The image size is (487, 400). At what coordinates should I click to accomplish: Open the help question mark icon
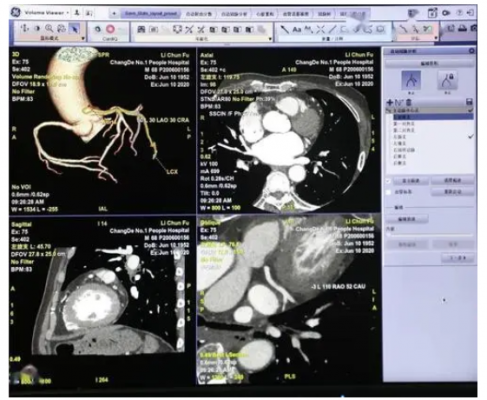(x=459, y=13)
